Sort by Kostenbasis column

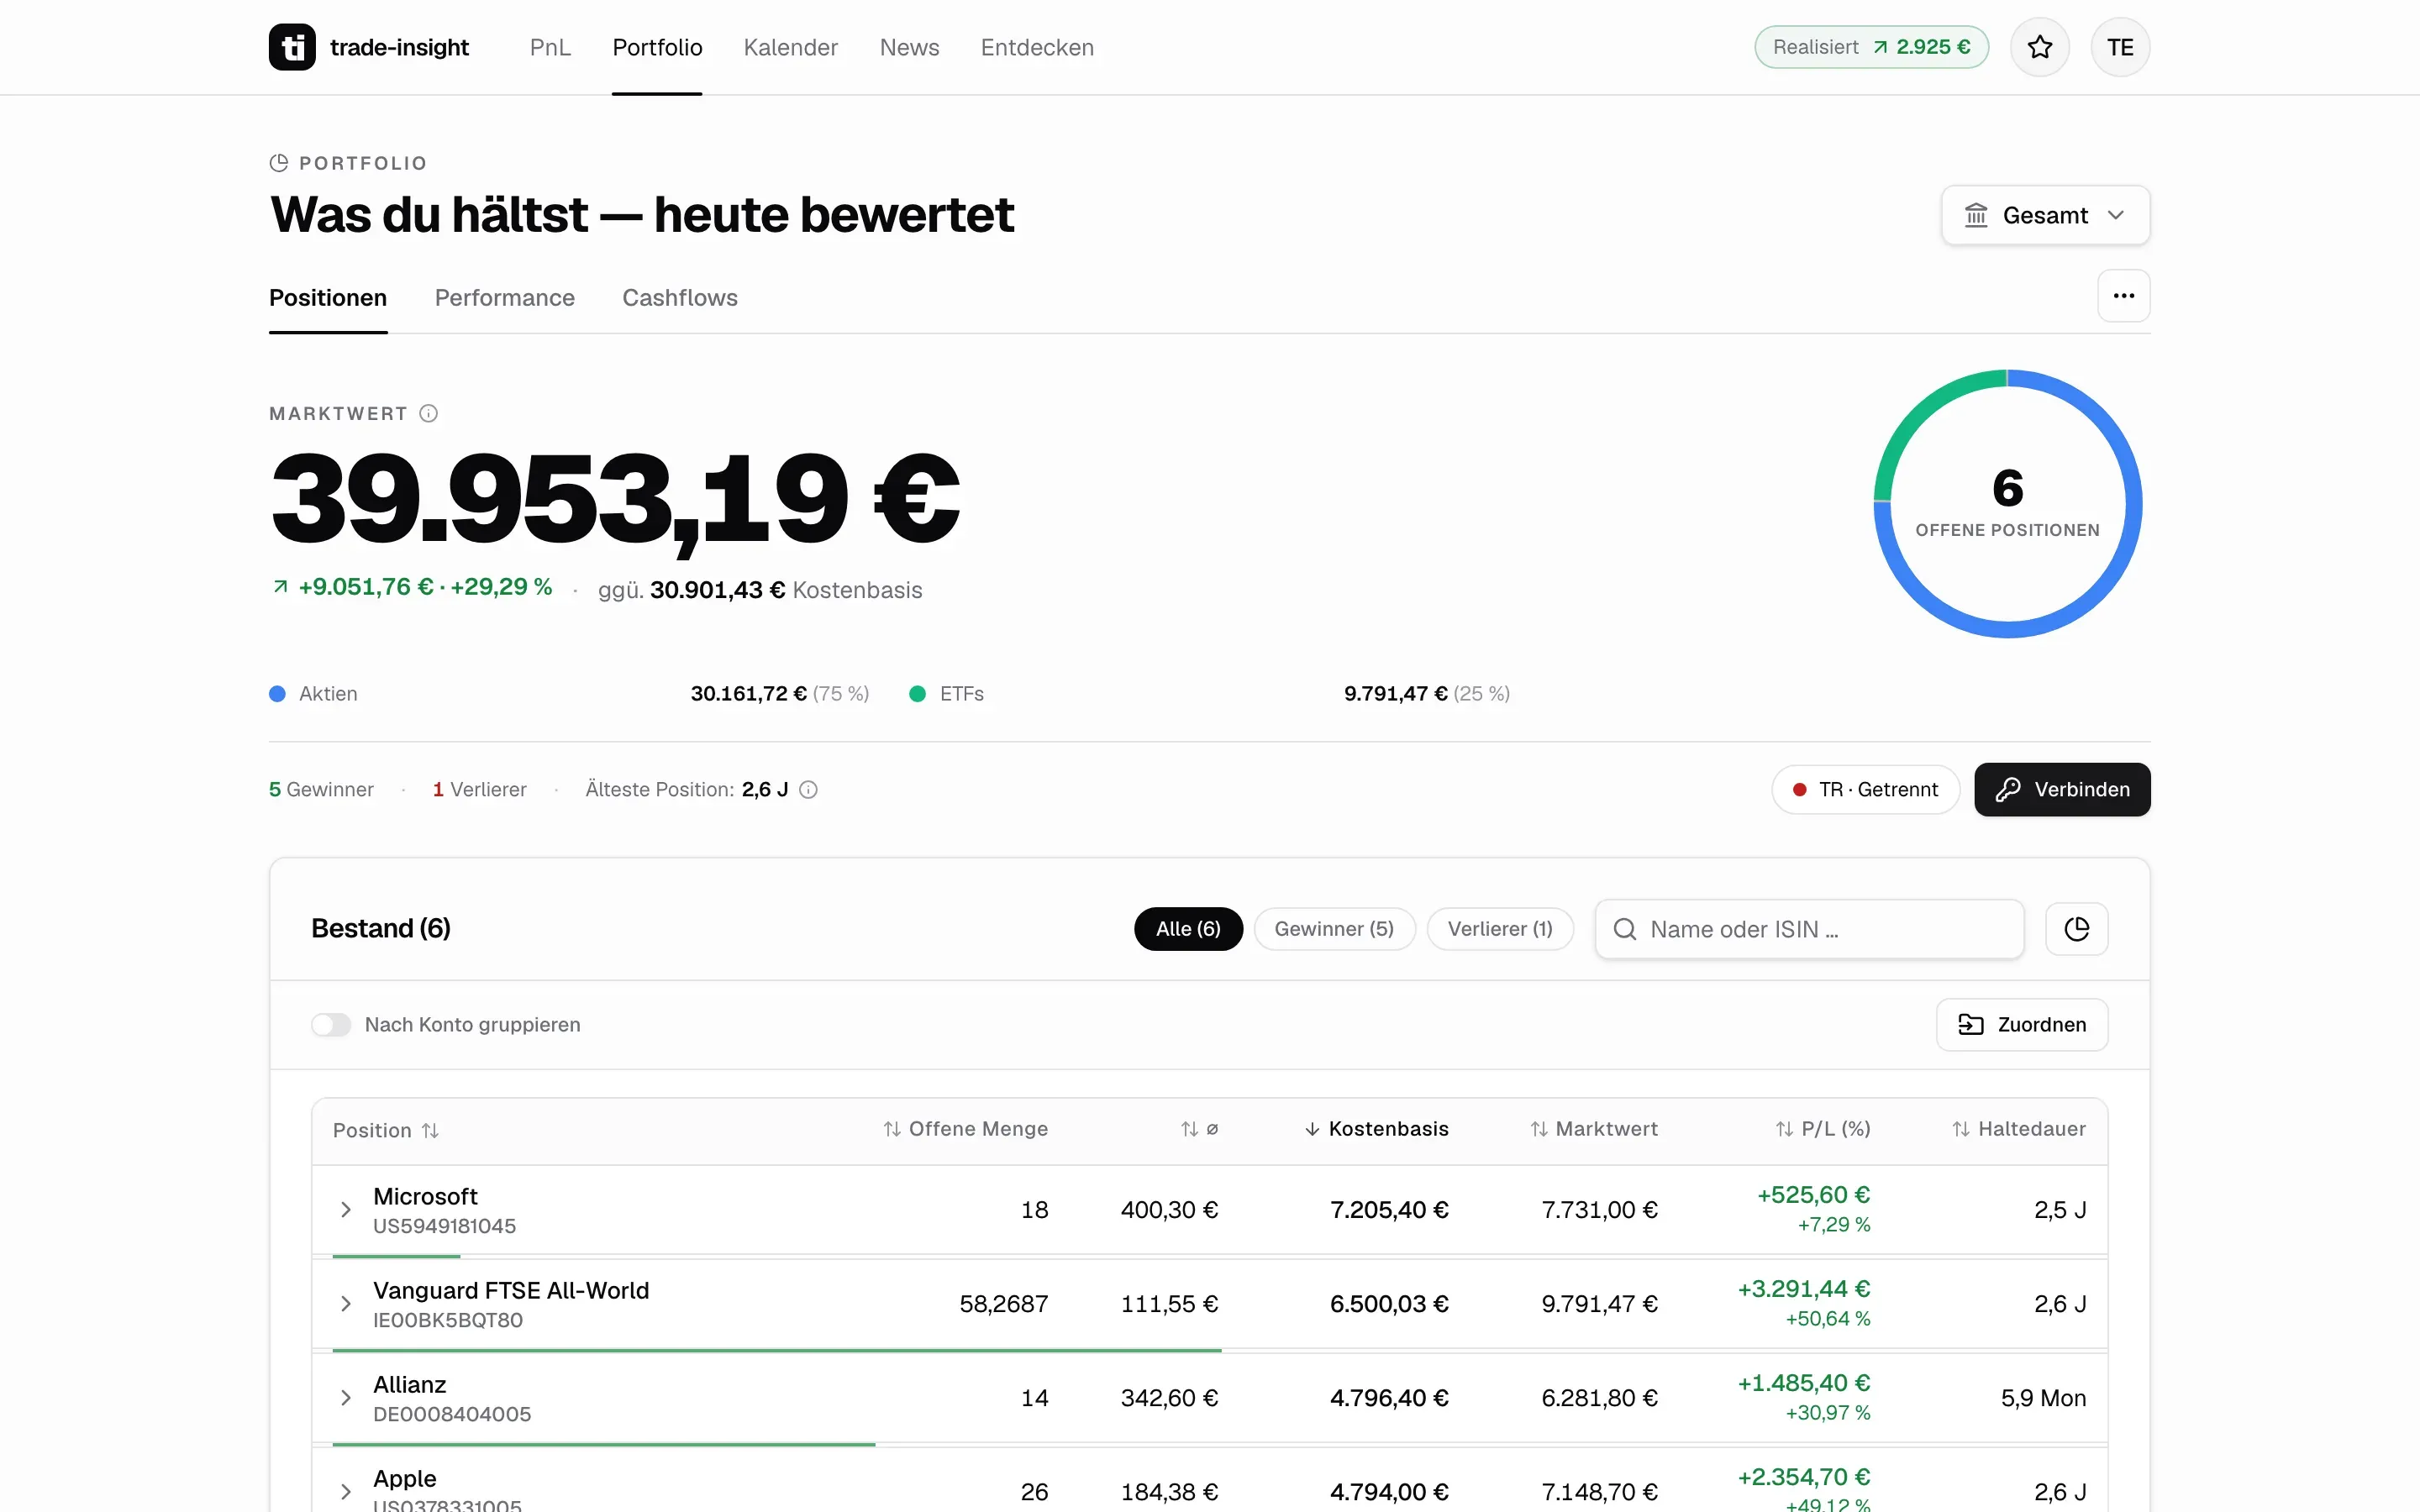click(1376, 1129)
